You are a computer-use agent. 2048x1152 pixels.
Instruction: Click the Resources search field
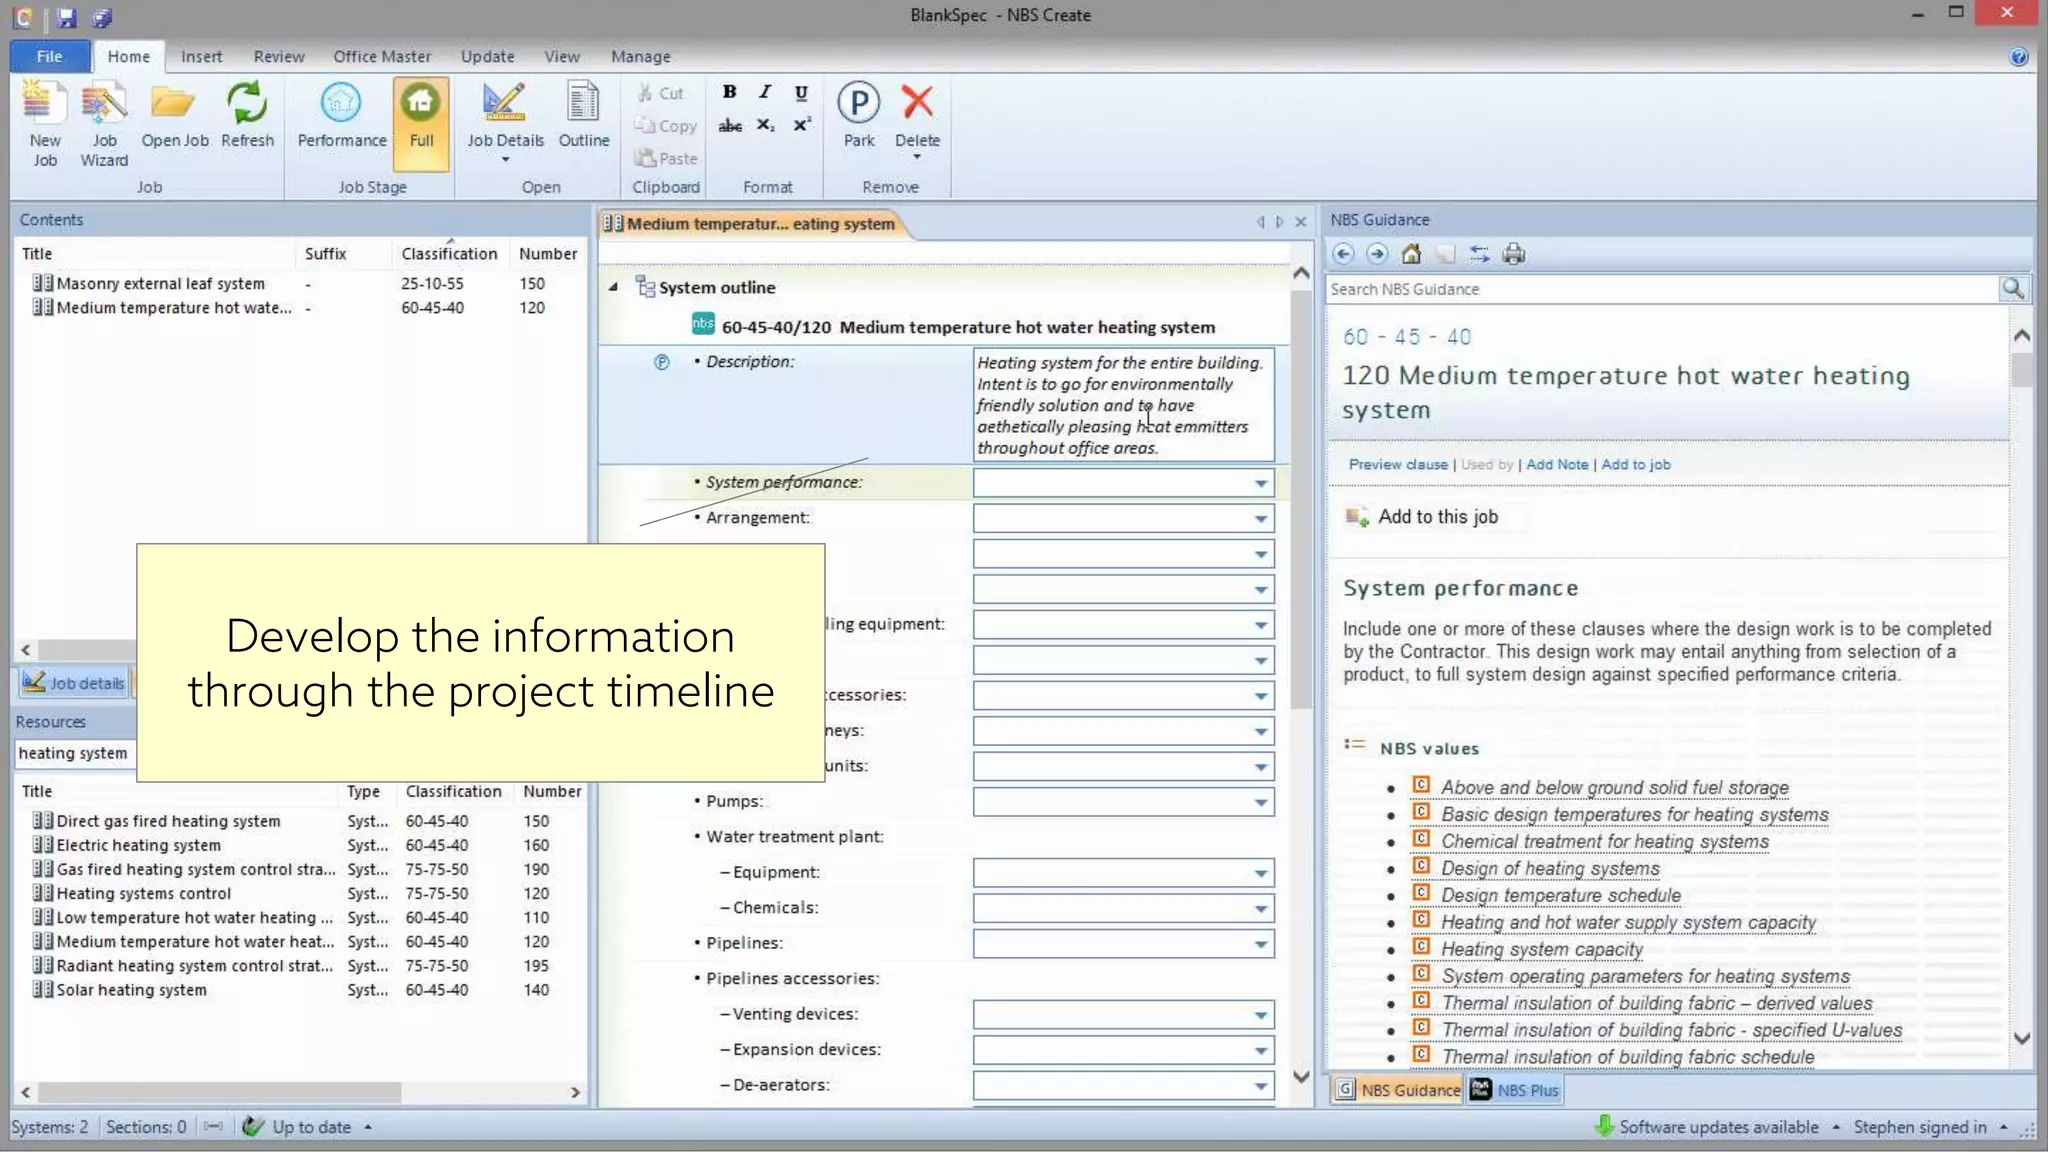pyautogui.click(x=76, y=753)
